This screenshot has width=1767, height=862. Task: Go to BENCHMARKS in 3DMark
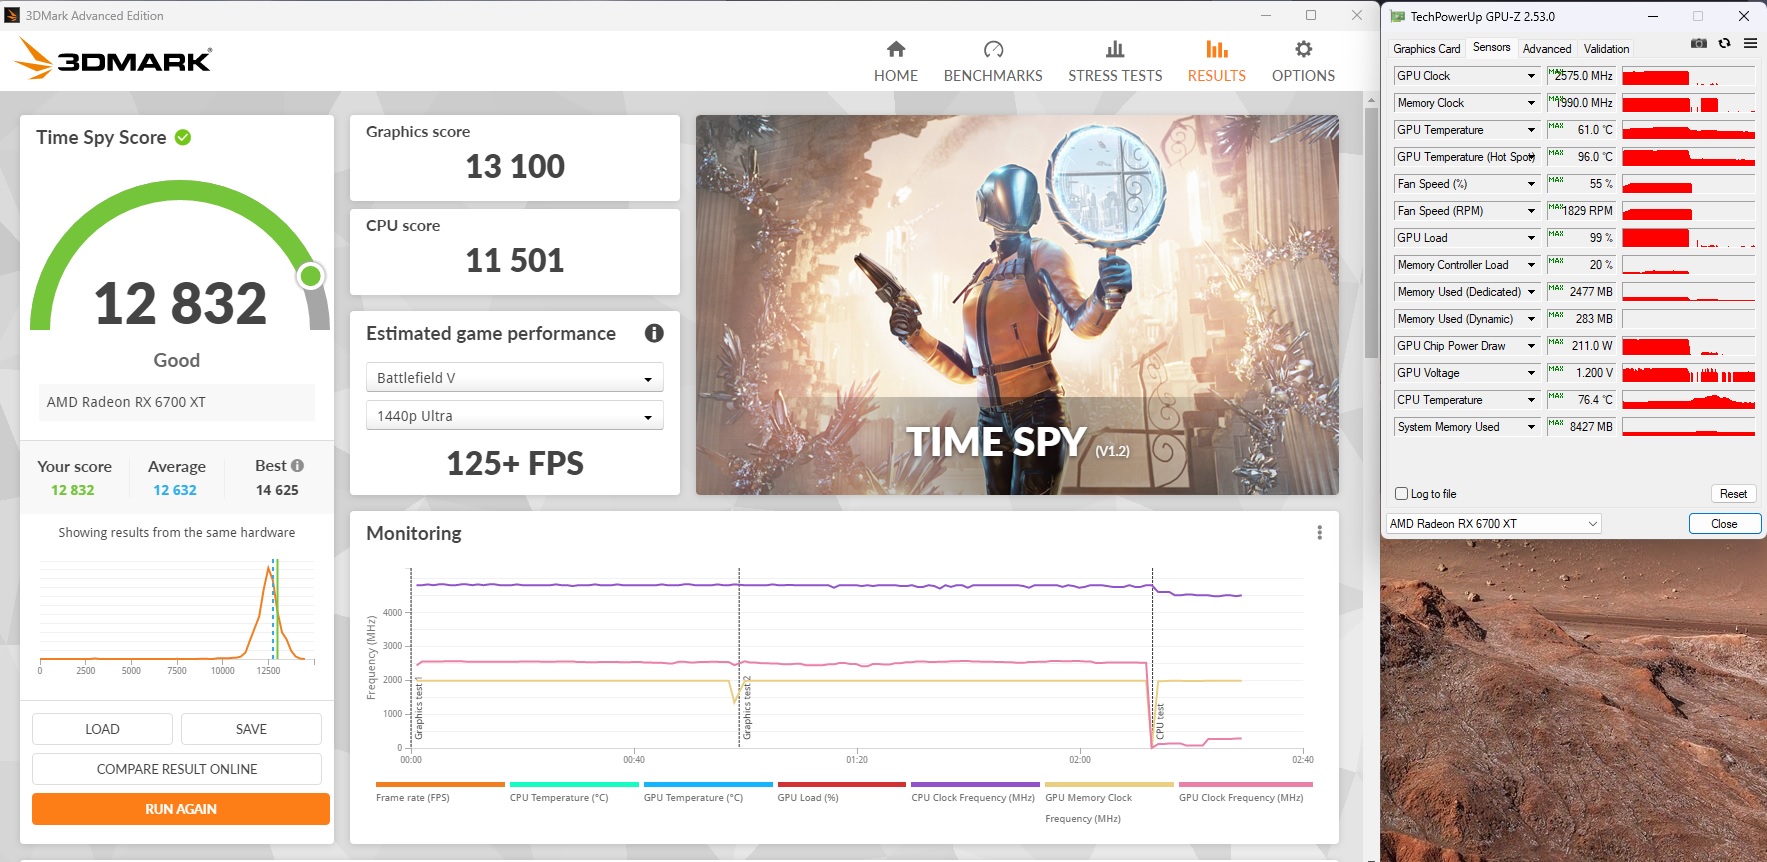pyautogui.click(x=993, y=62)
